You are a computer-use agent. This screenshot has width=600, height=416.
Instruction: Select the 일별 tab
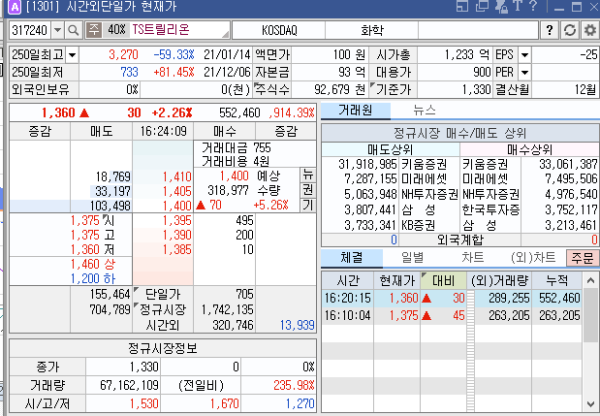(x=412, y=258)
